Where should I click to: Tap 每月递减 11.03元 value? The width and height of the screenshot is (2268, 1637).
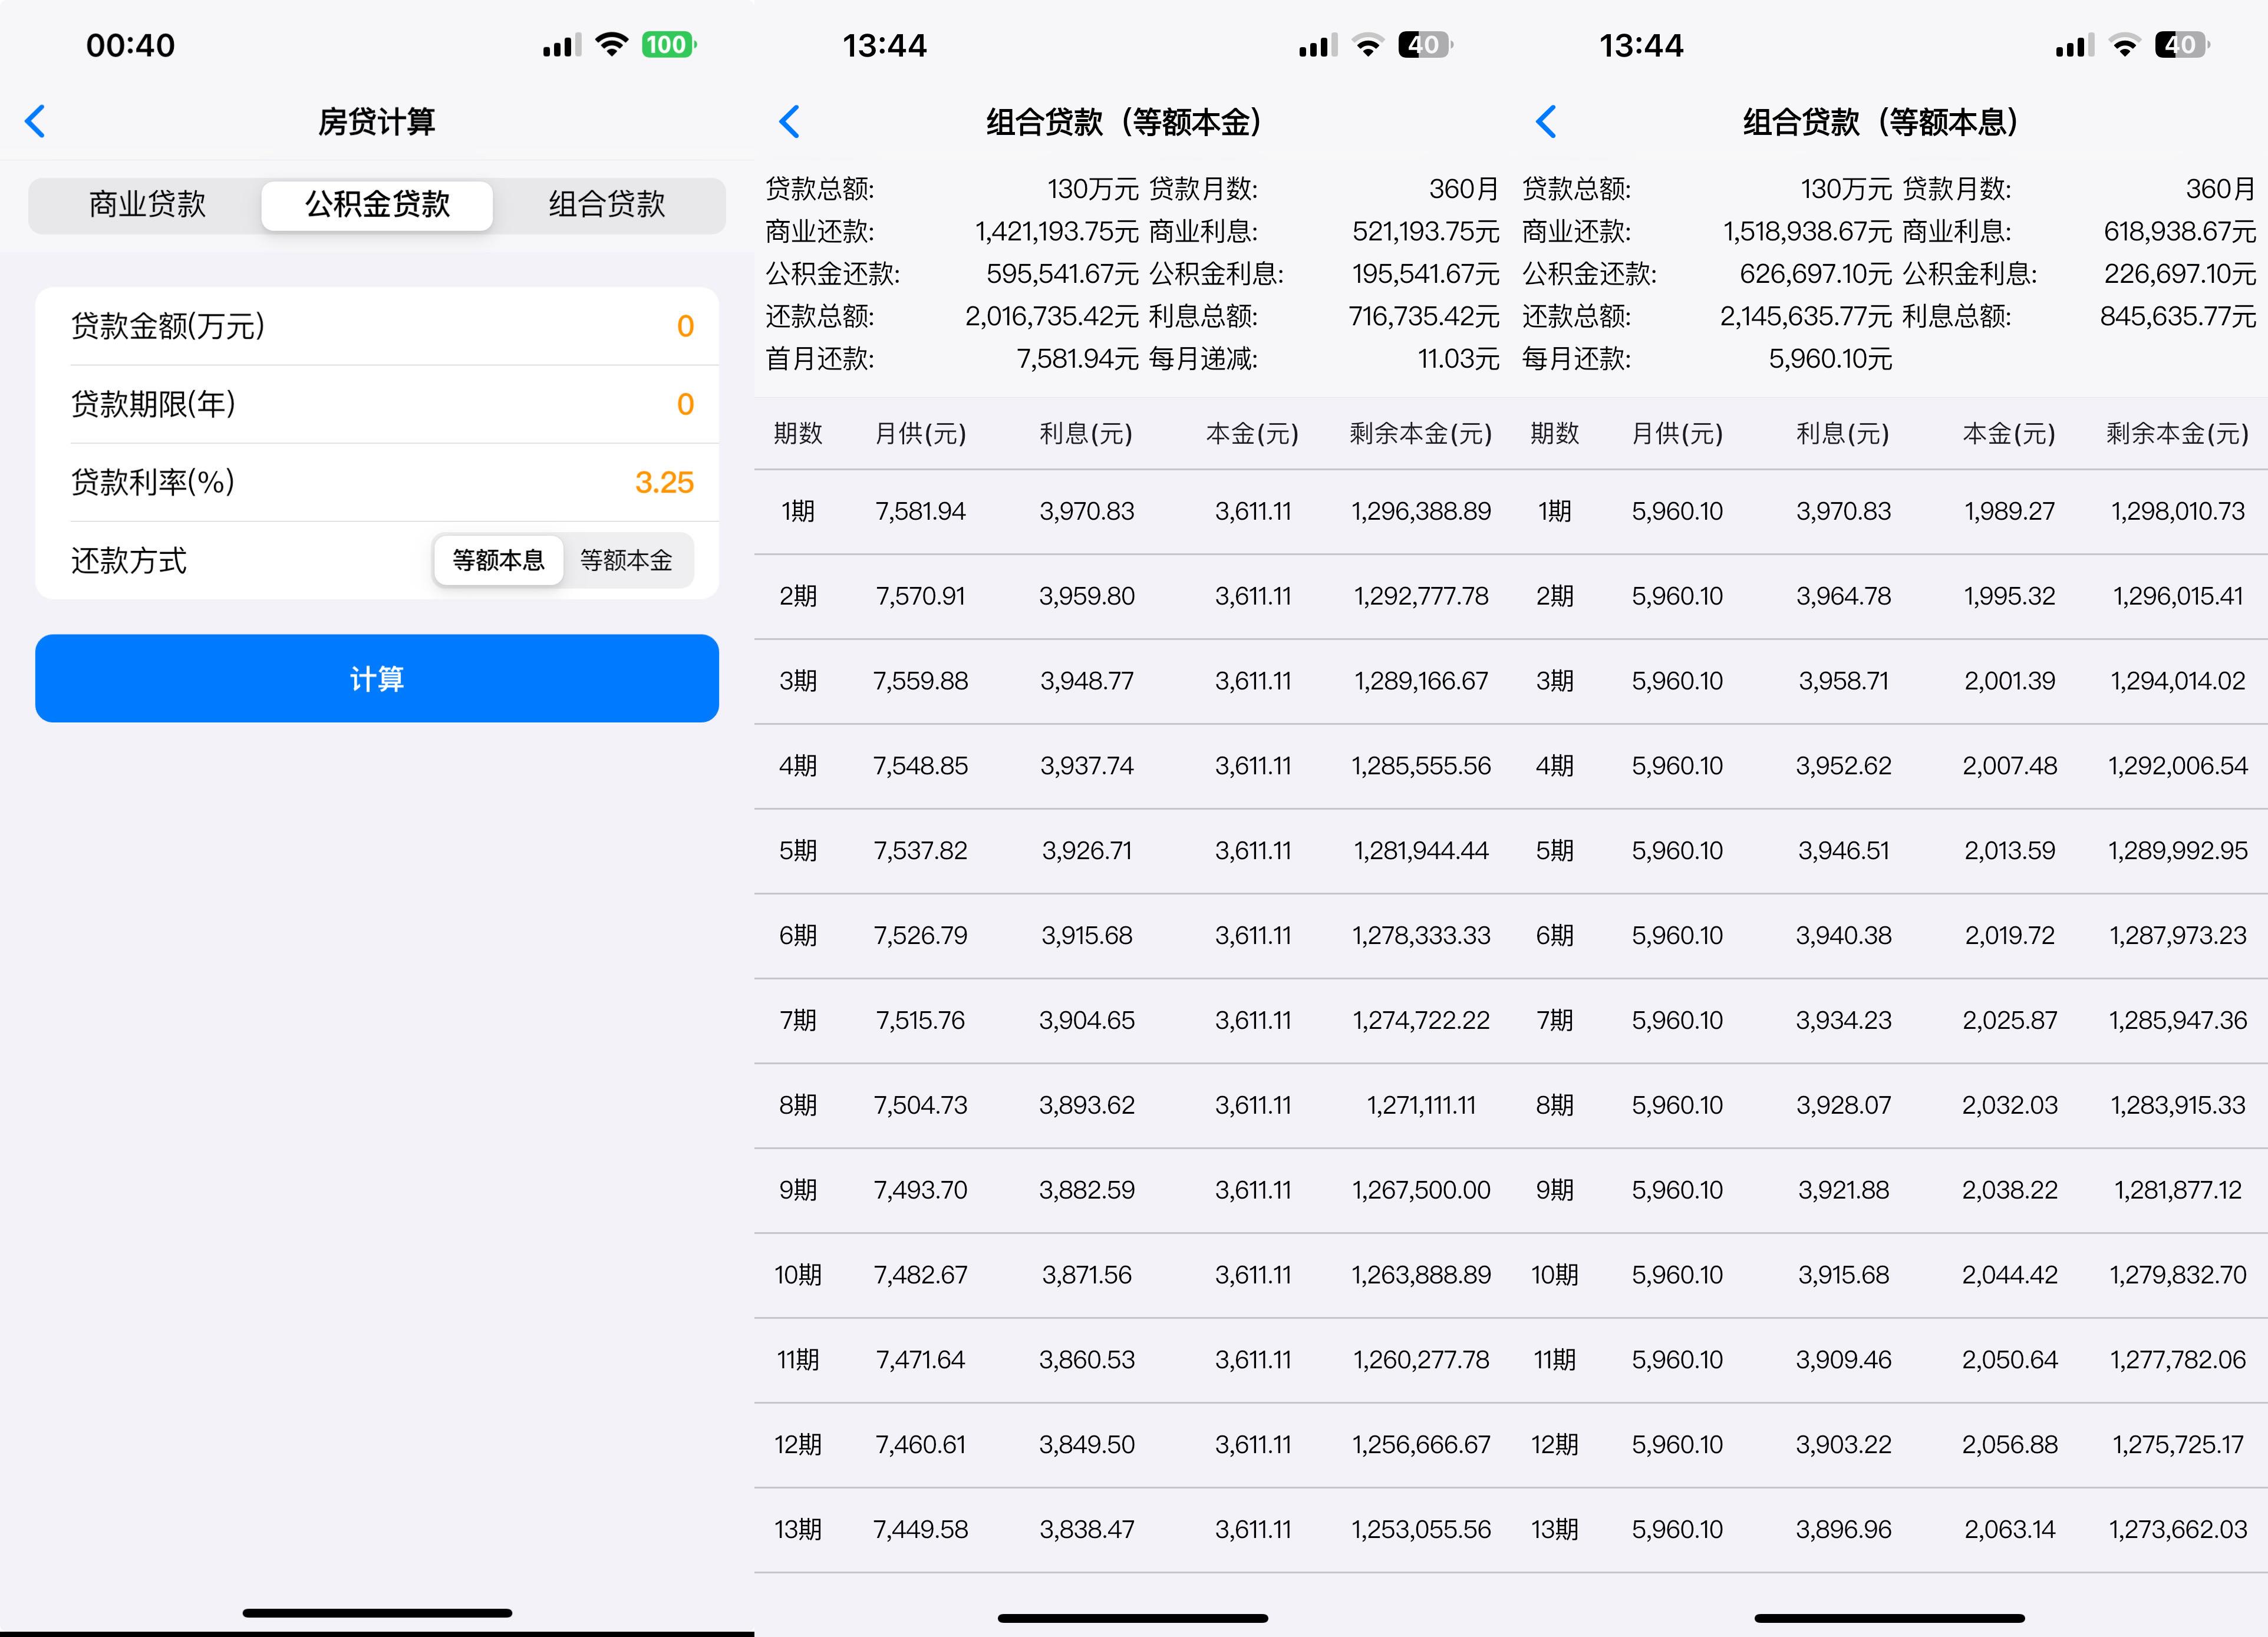tap(1458, 358)
